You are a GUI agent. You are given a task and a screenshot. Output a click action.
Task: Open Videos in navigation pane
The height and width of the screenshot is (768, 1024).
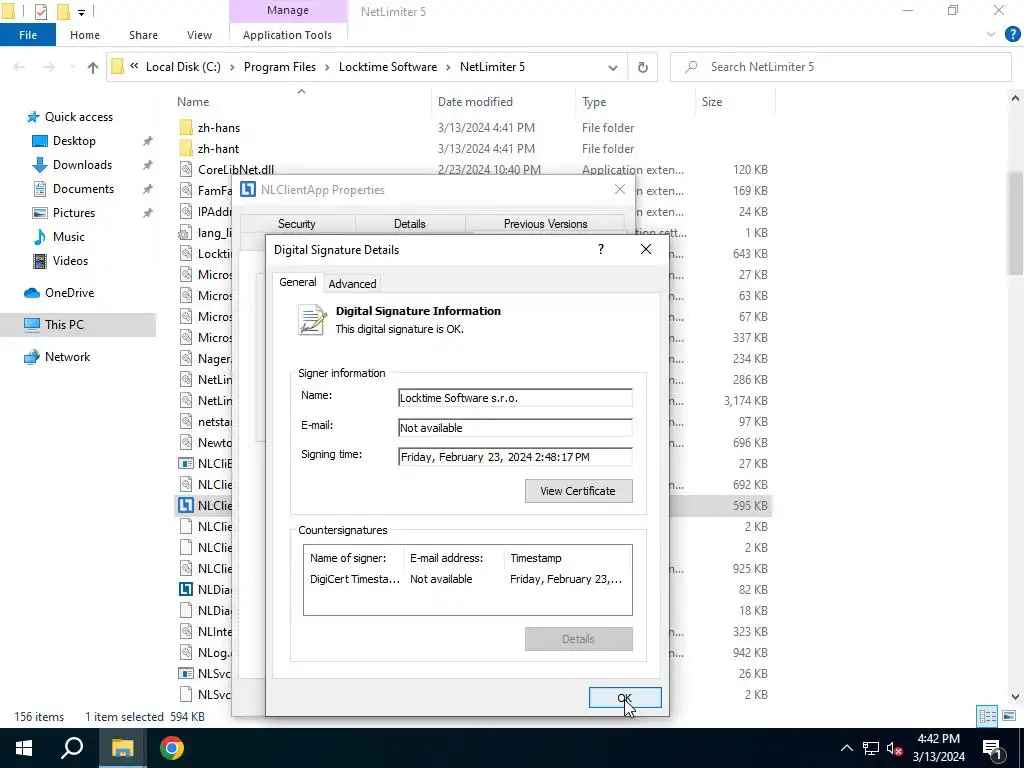(70, 261)
